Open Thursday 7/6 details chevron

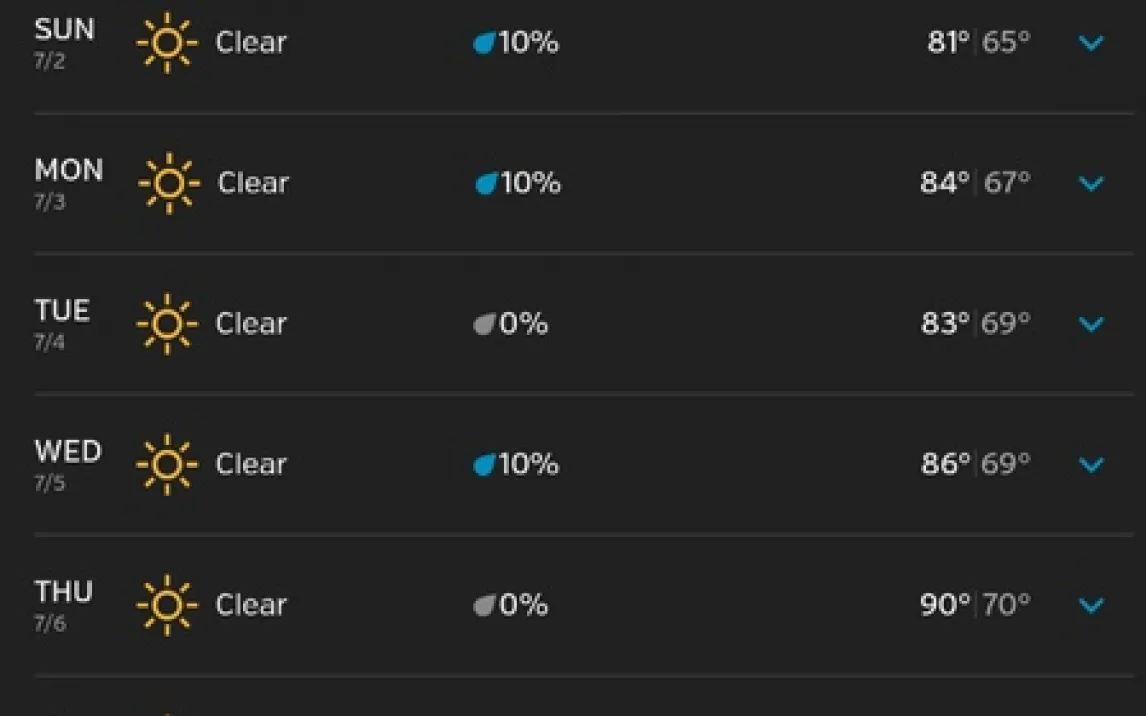pyautogui.click(x=1091, y=605)
